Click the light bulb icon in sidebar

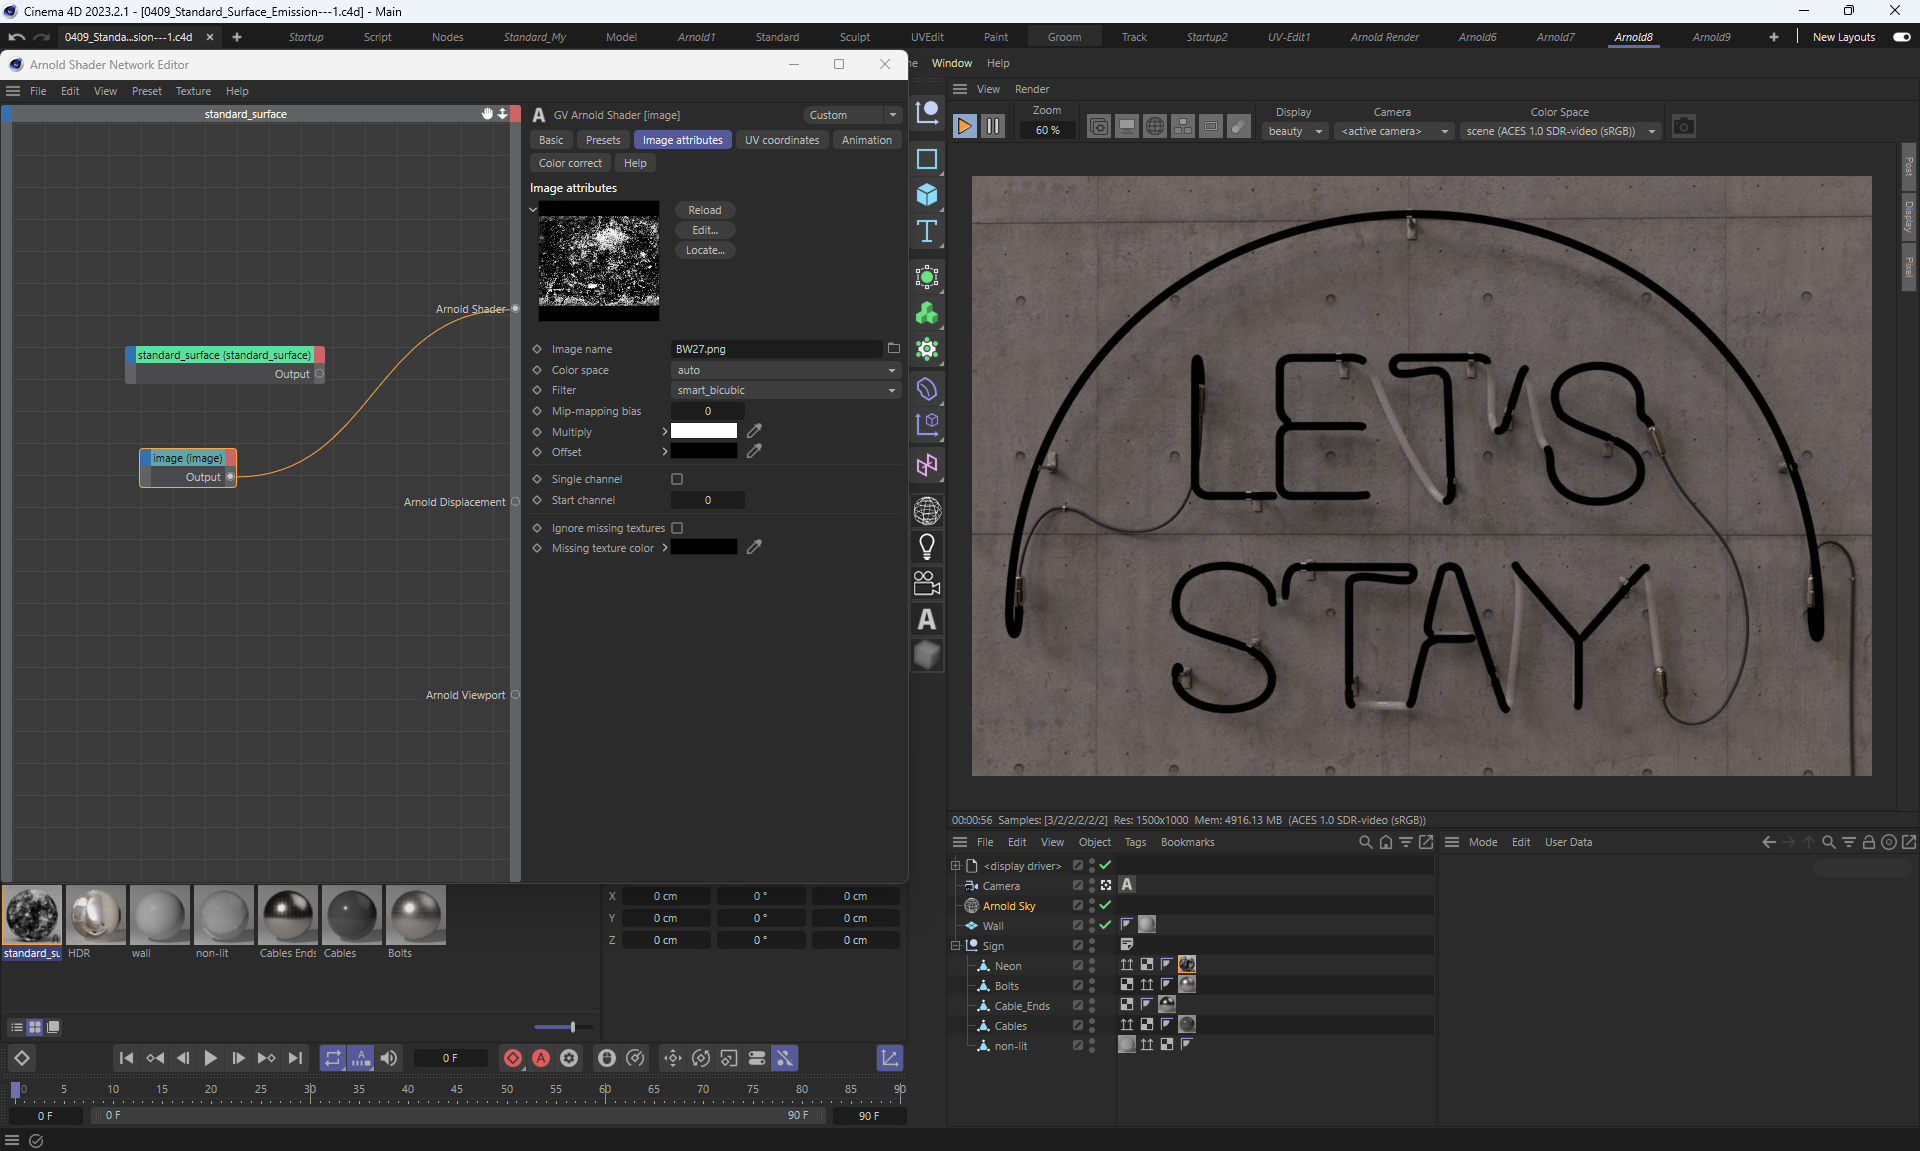click(927, 547)
